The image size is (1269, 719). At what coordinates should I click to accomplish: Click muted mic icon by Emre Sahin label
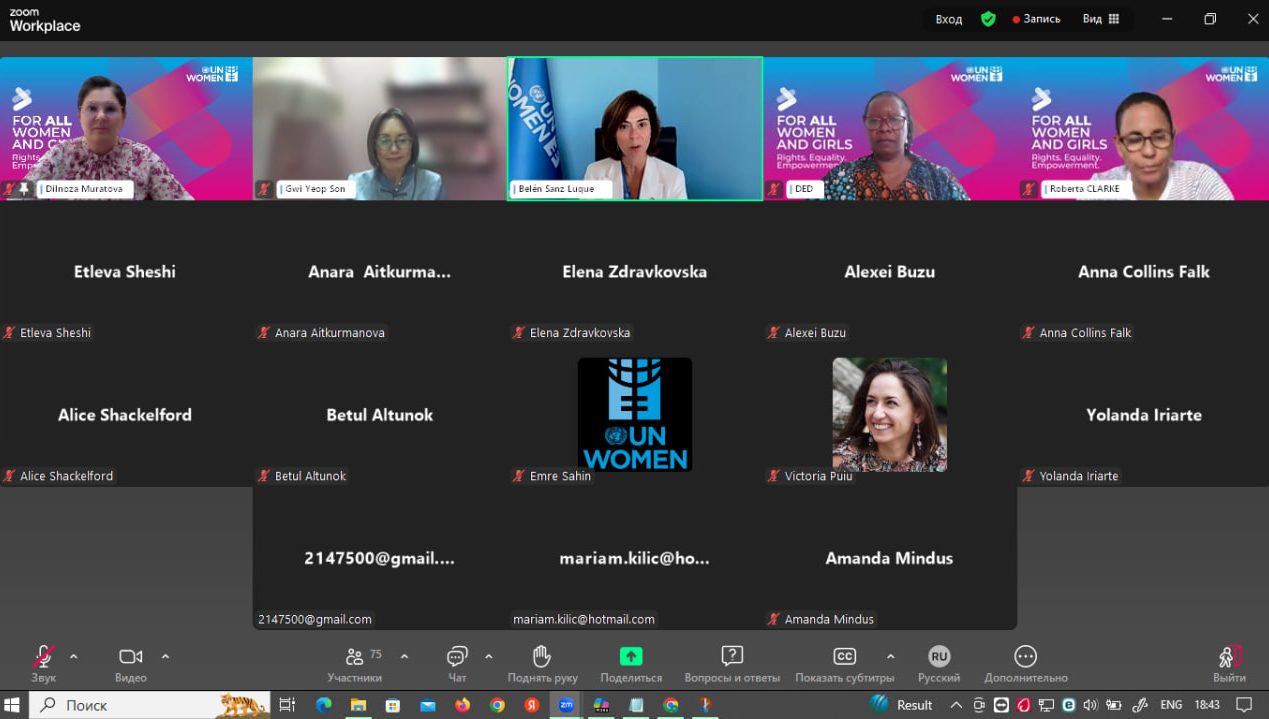[x=519, y=476]
